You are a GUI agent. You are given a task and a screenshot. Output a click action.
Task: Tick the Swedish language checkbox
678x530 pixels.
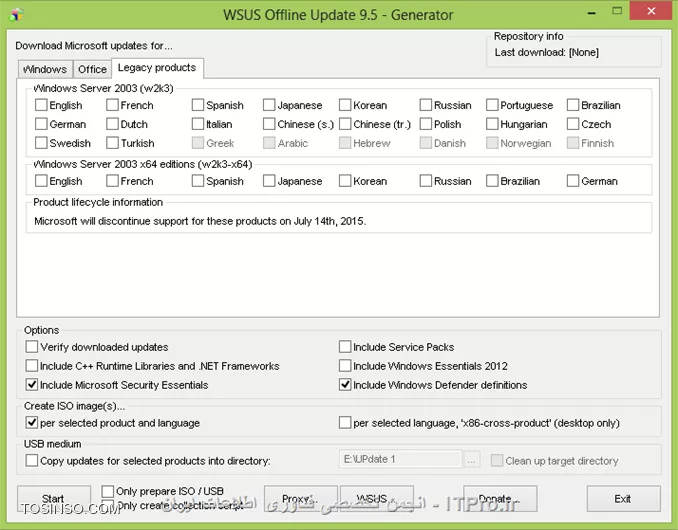pos(41,143)
